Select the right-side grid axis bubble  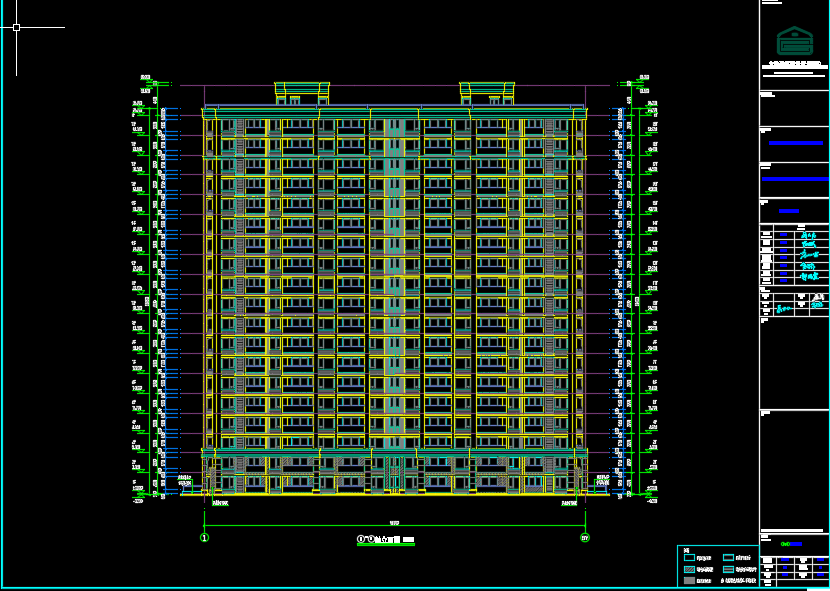point(585,538)
